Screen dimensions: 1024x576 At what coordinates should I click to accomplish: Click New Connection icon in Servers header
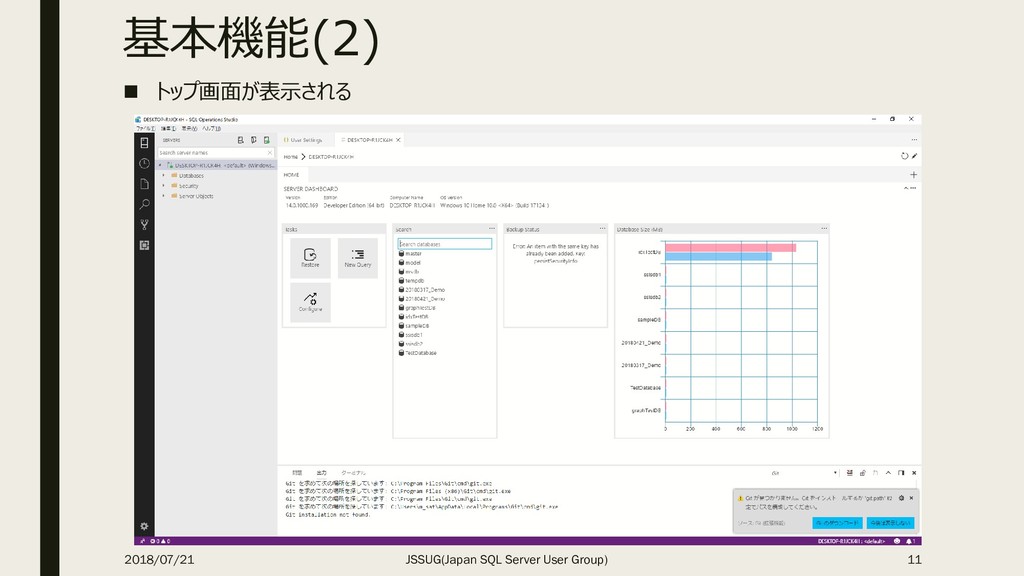point(240,140)
